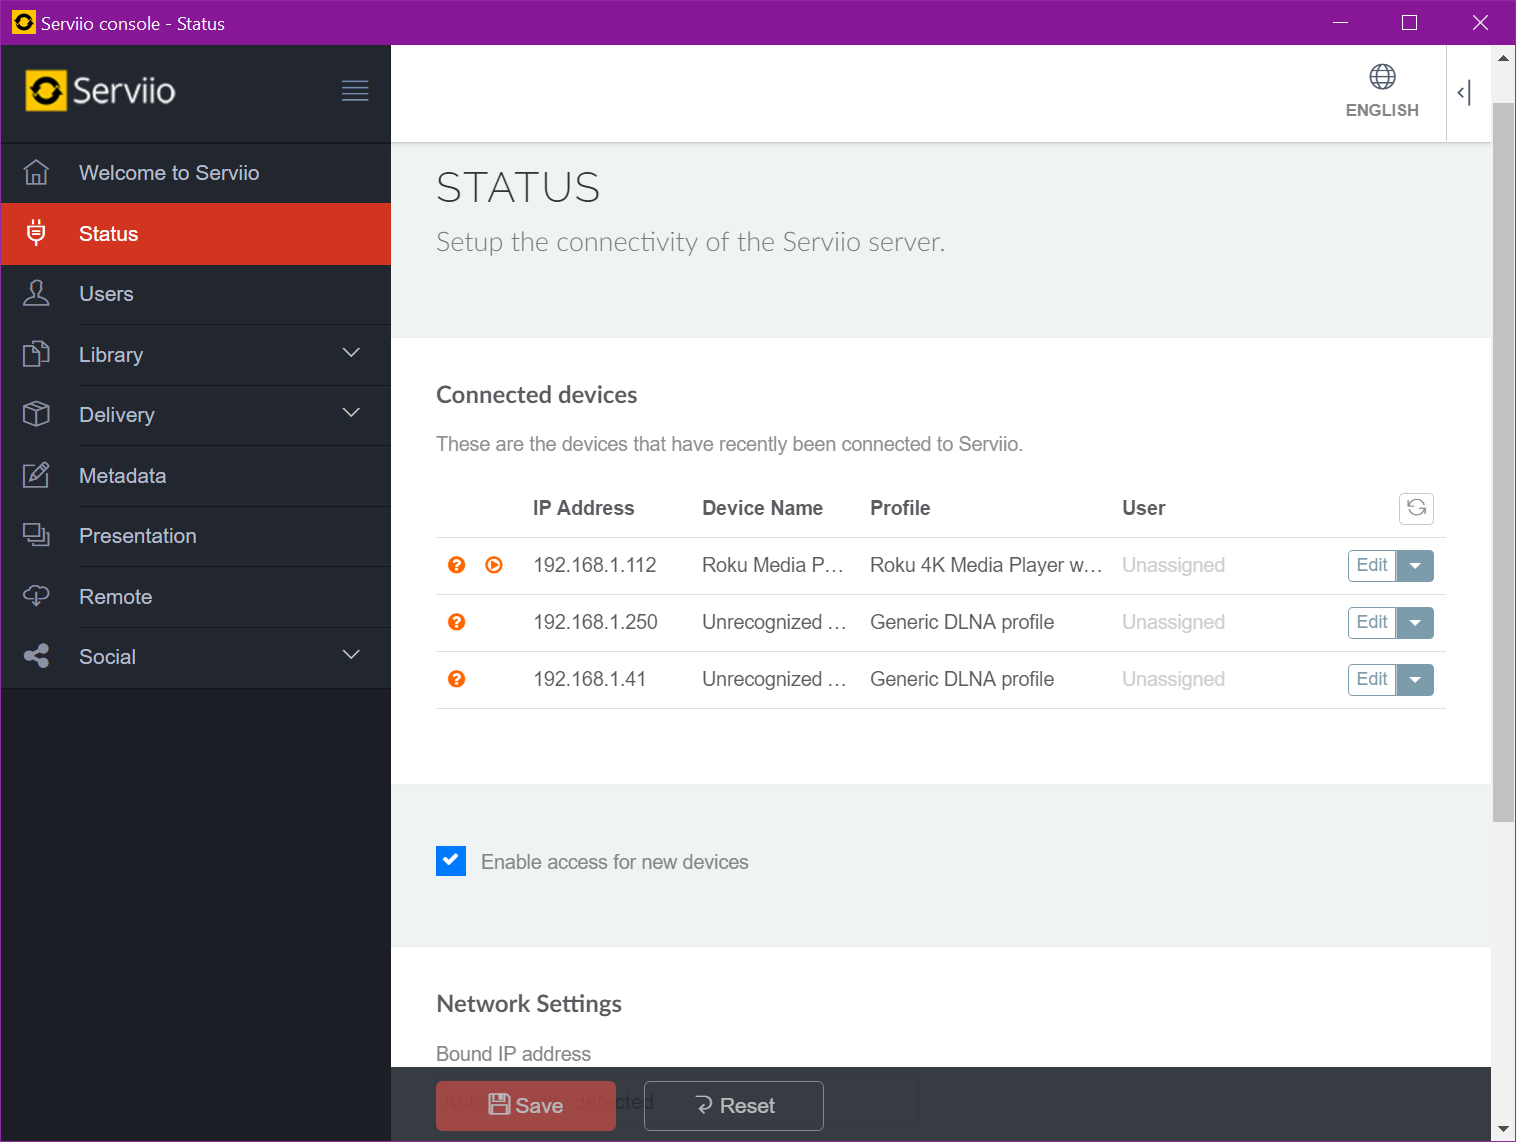Open the Users page
Image resolution: width=1516 pixels, height=1142 pixels.
pyautogui.click(x=106, y=294)
